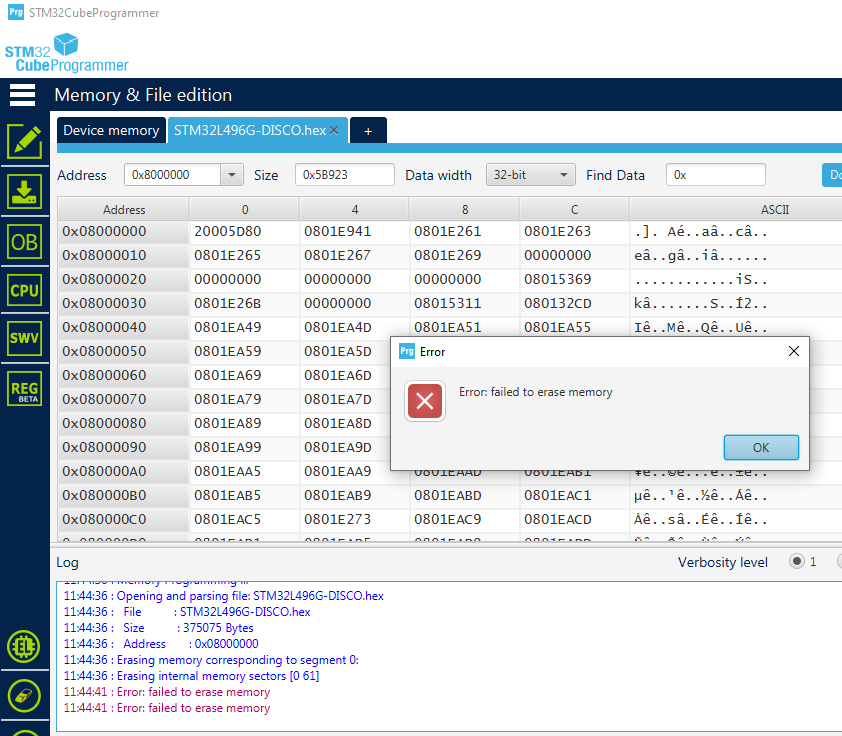
Task: Click the Address input field 0x8000000
Action: click(x=172, y=174)
